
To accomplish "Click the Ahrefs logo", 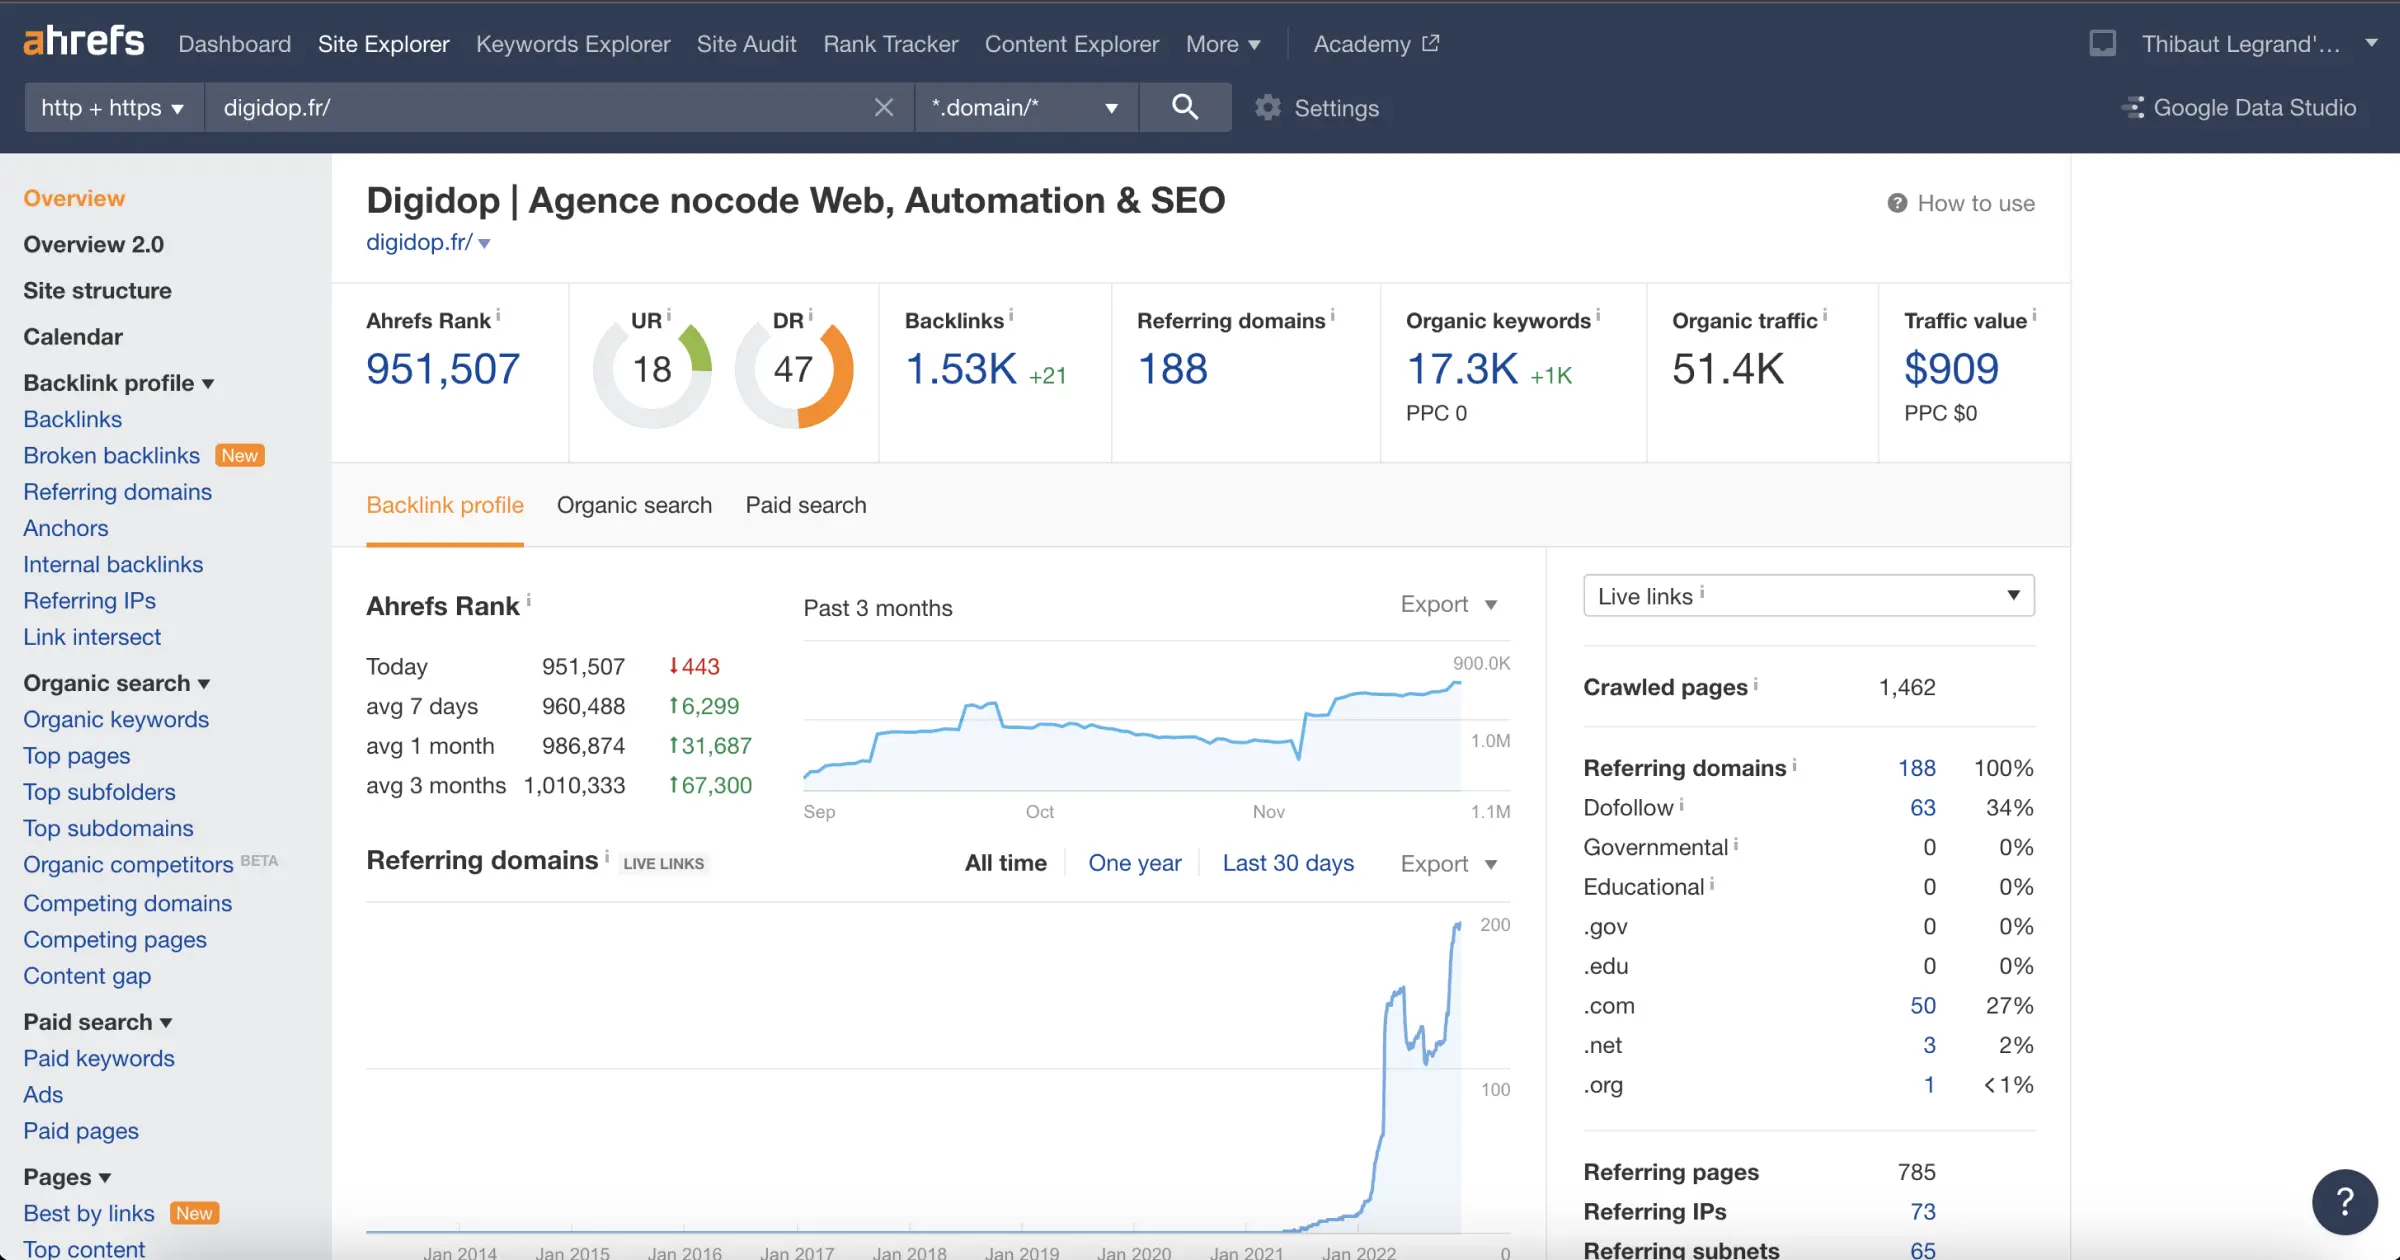I will [x=83, y=40].
